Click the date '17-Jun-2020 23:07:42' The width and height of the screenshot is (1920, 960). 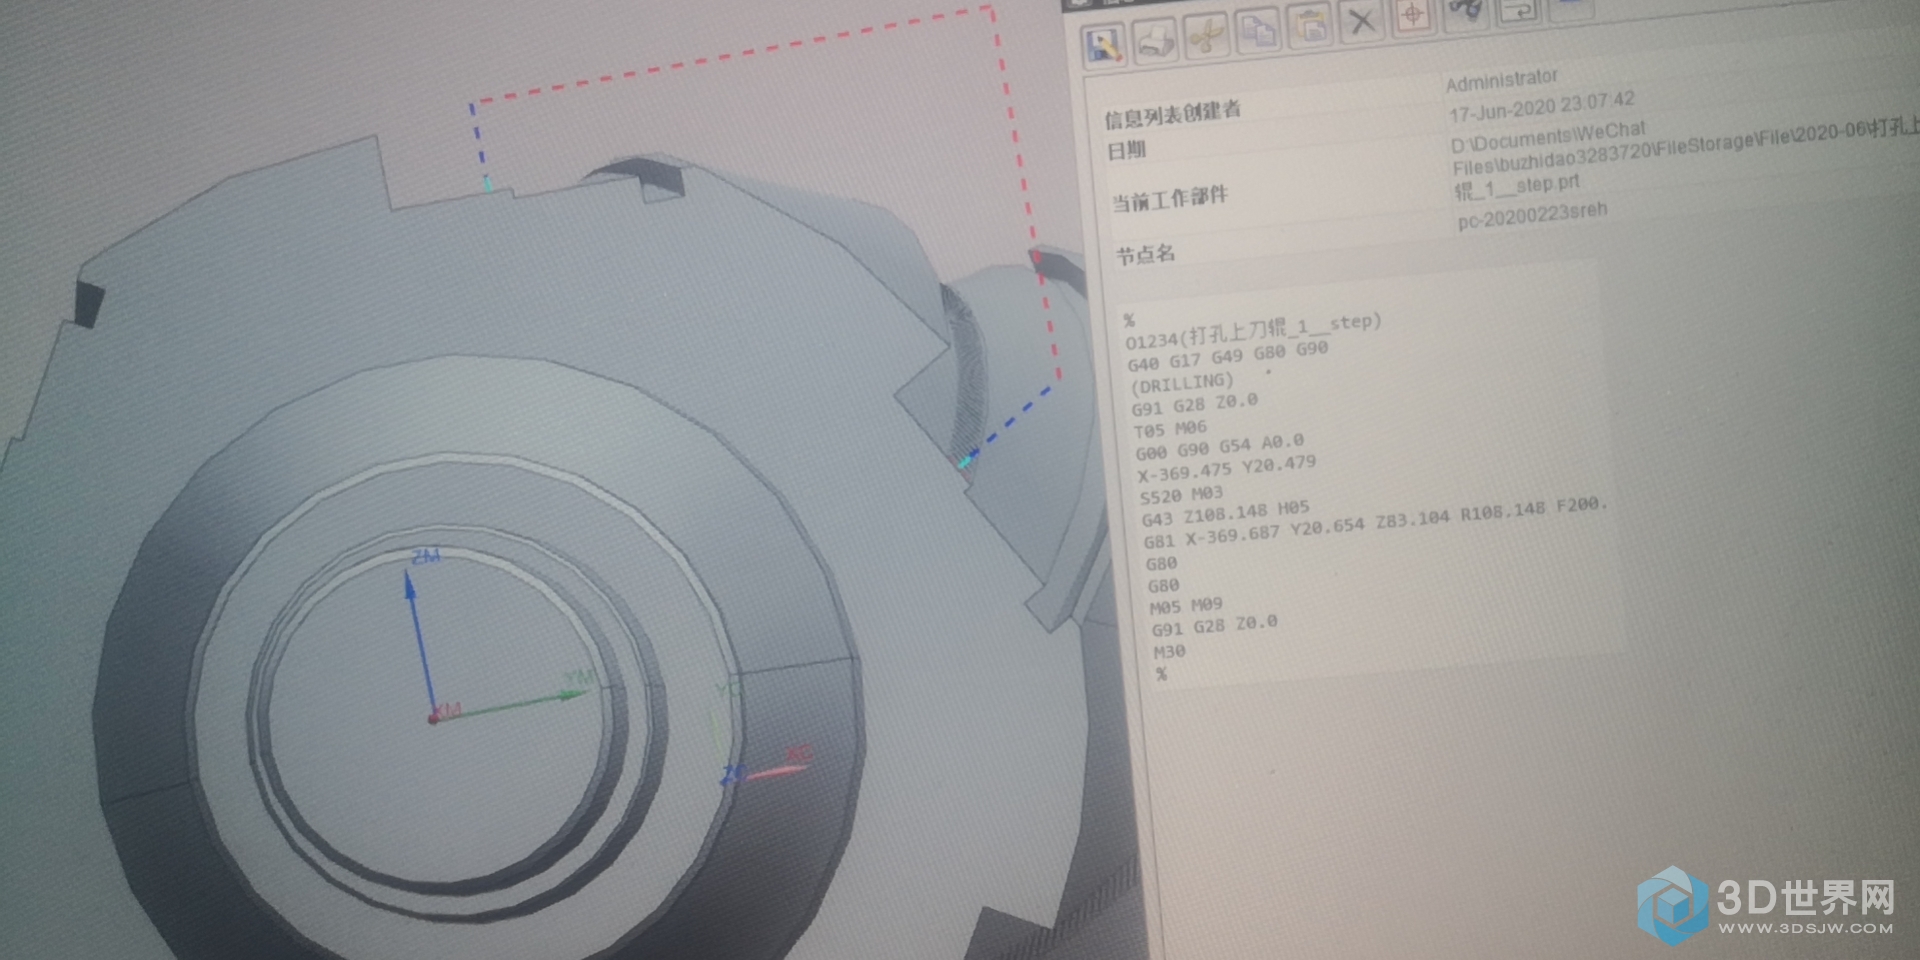1542,106
